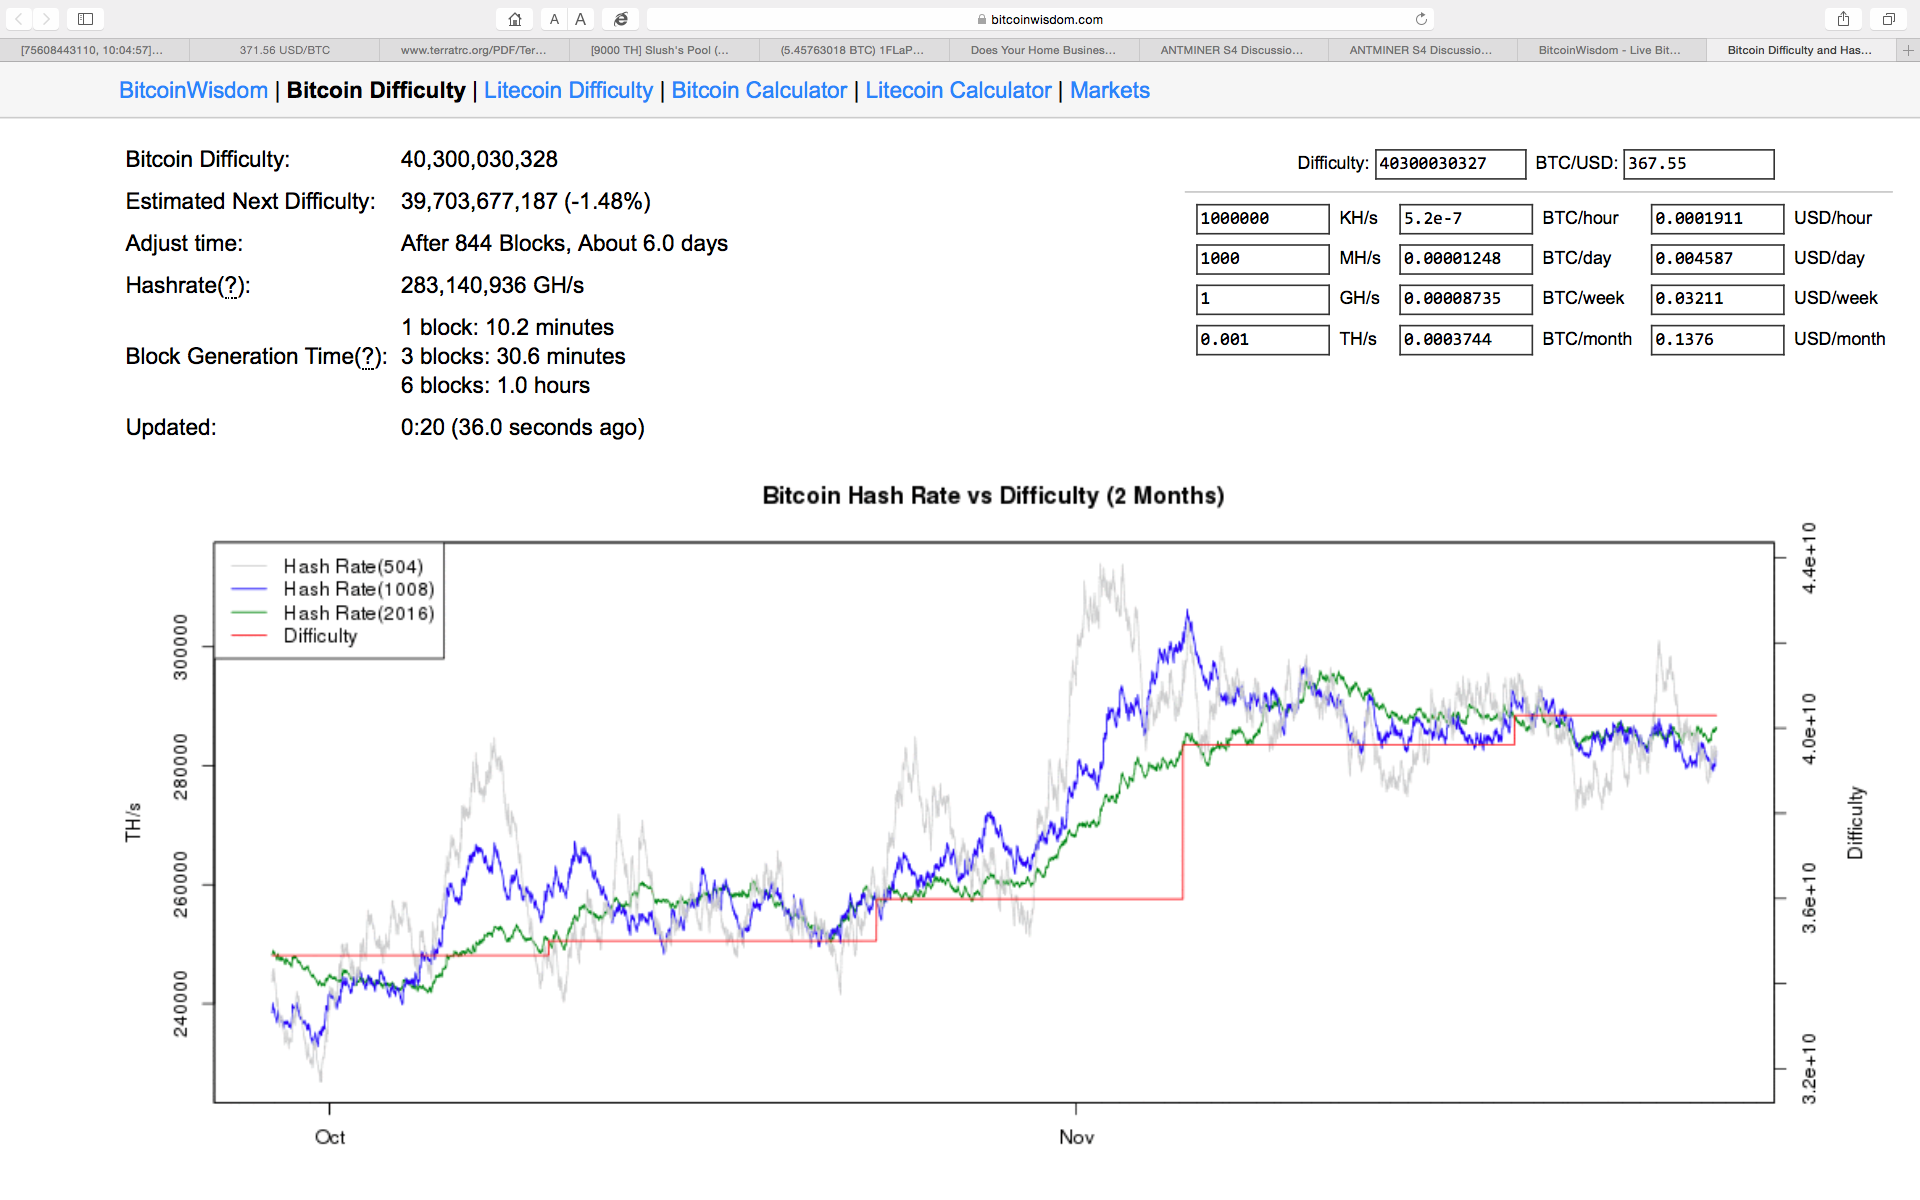The height and width of the screenshot is (1200, 1920).
Task: Click the Oct axis label
Action: (330, 1138)
